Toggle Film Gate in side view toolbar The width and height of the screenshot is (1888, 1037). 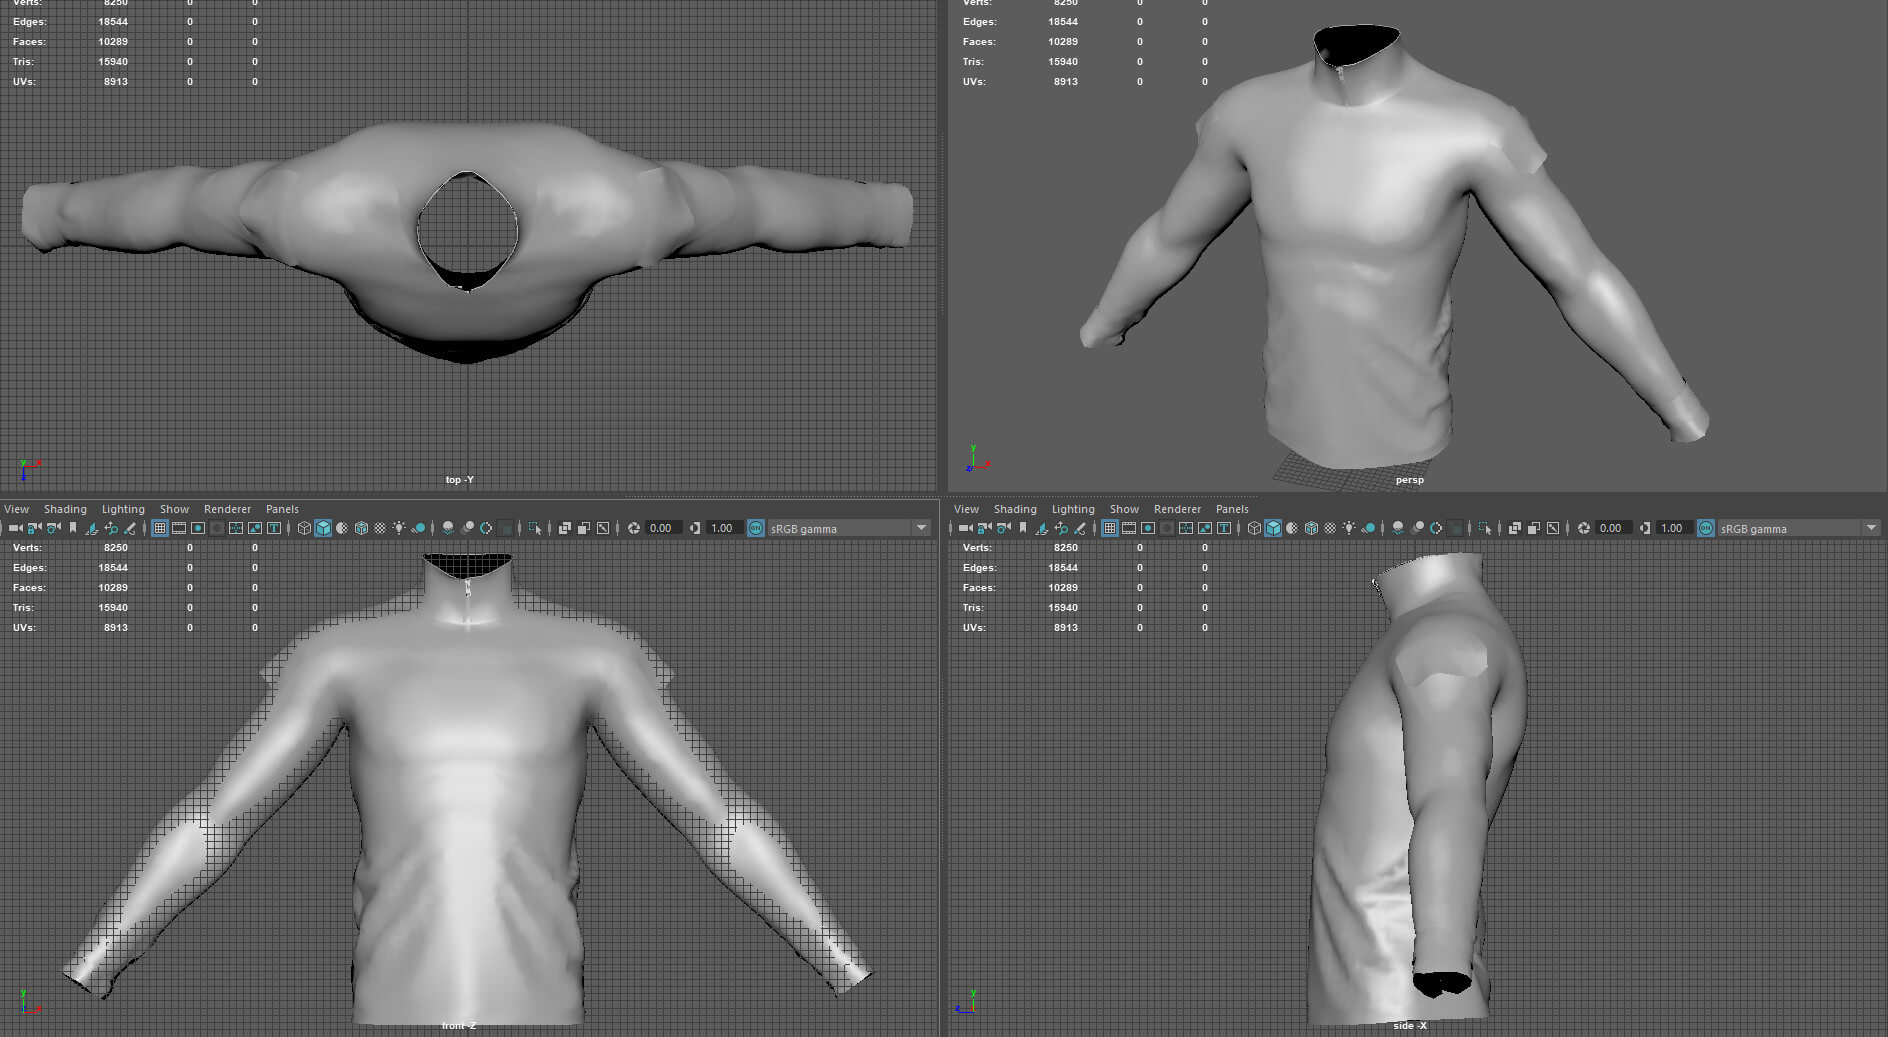coord(1129,528)
